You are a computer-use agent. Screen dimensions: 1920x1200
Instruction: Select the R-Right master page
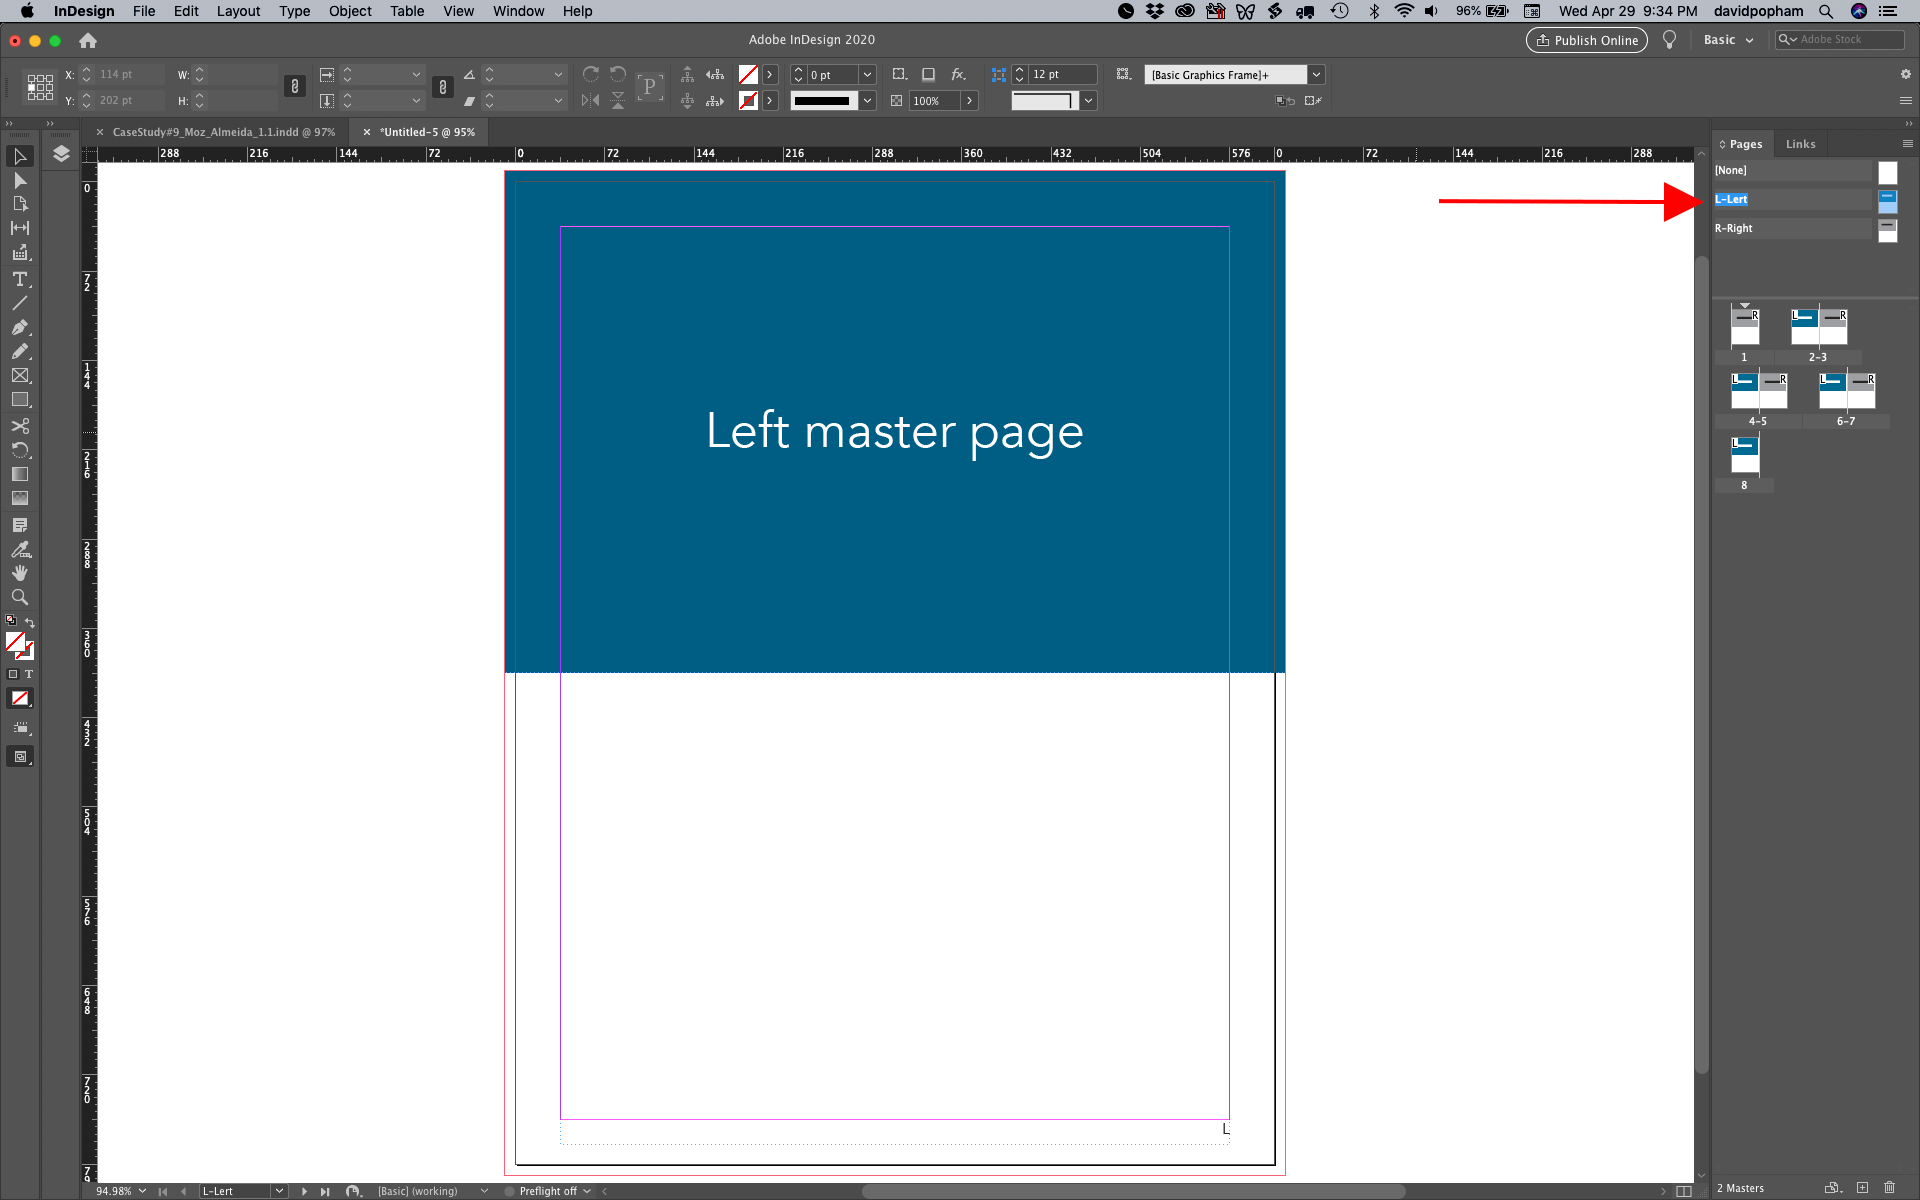[1735, 228]
